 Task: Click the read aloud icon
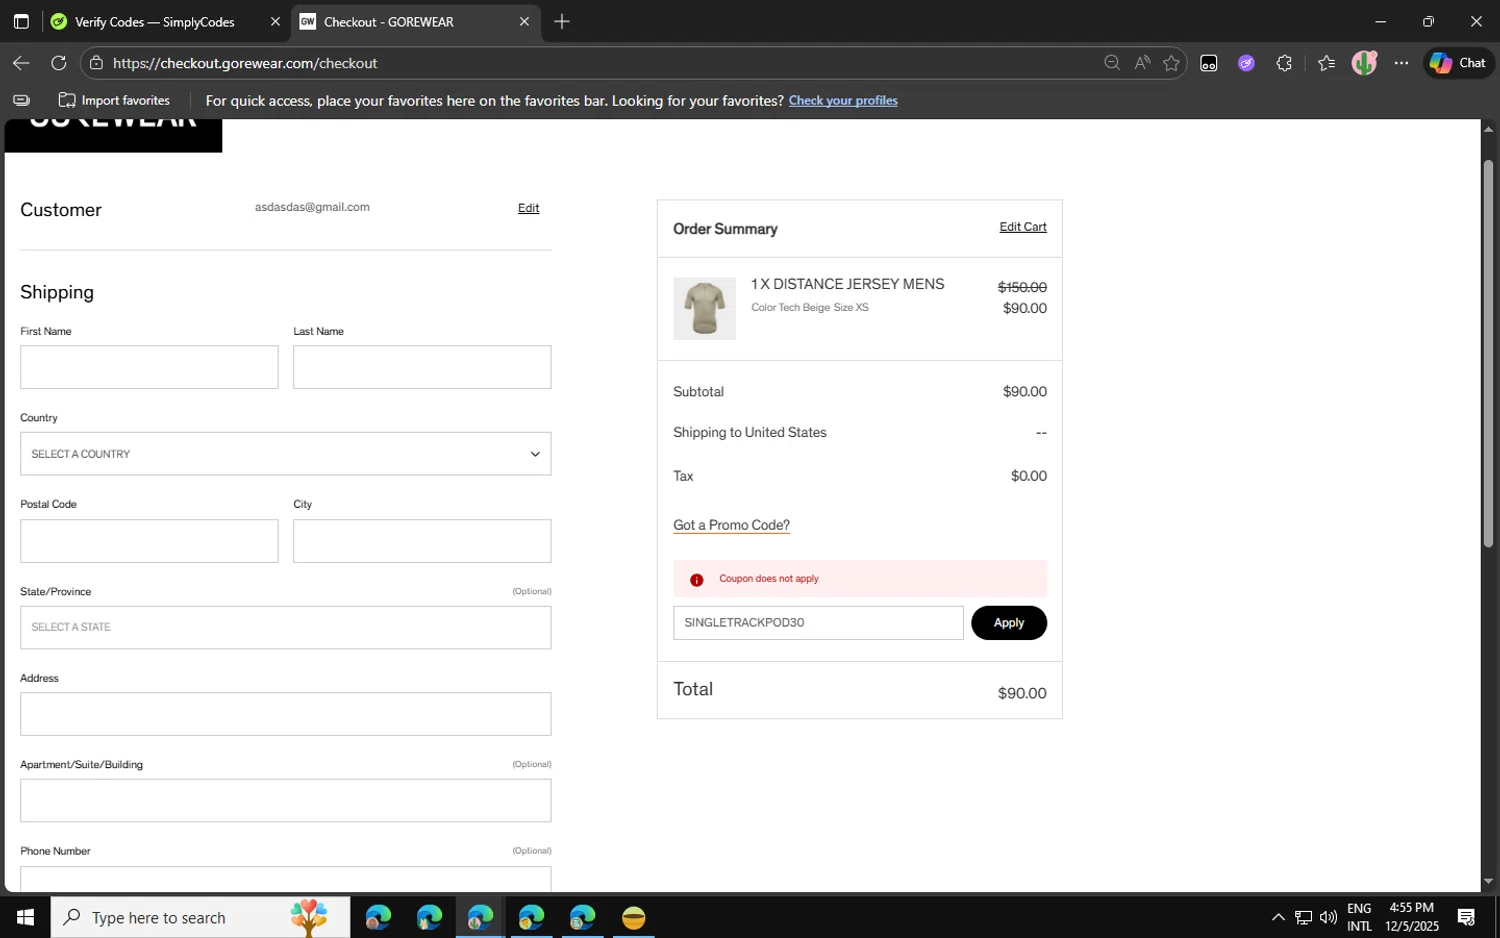pos(1142,63)
